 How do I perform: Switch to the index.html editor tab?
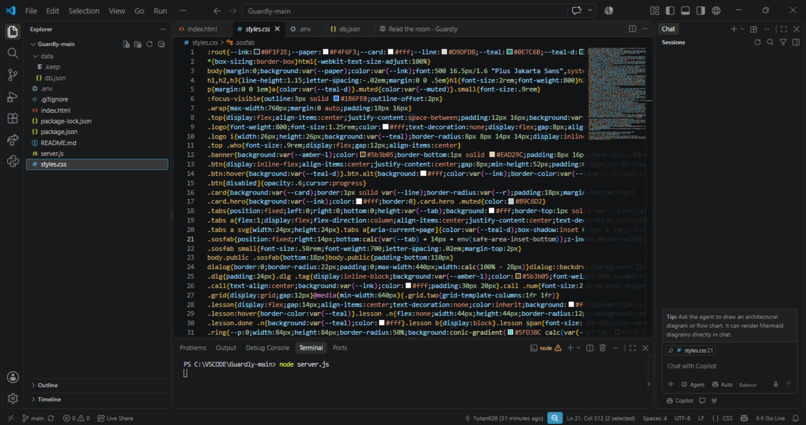(202, 29)
